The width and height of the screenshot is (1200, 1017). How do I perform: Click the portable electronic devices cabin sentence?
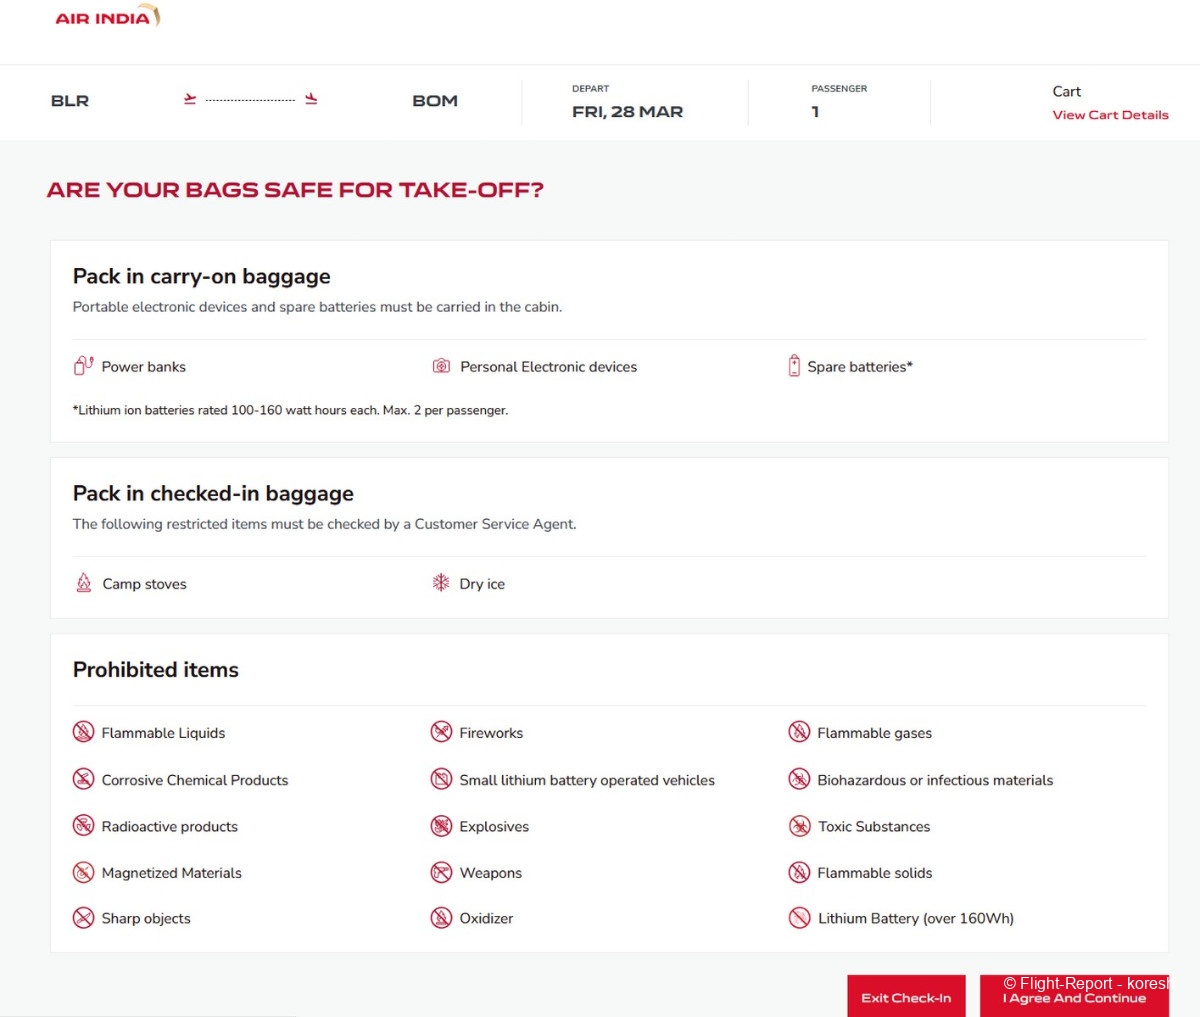[x=317, y=307]
